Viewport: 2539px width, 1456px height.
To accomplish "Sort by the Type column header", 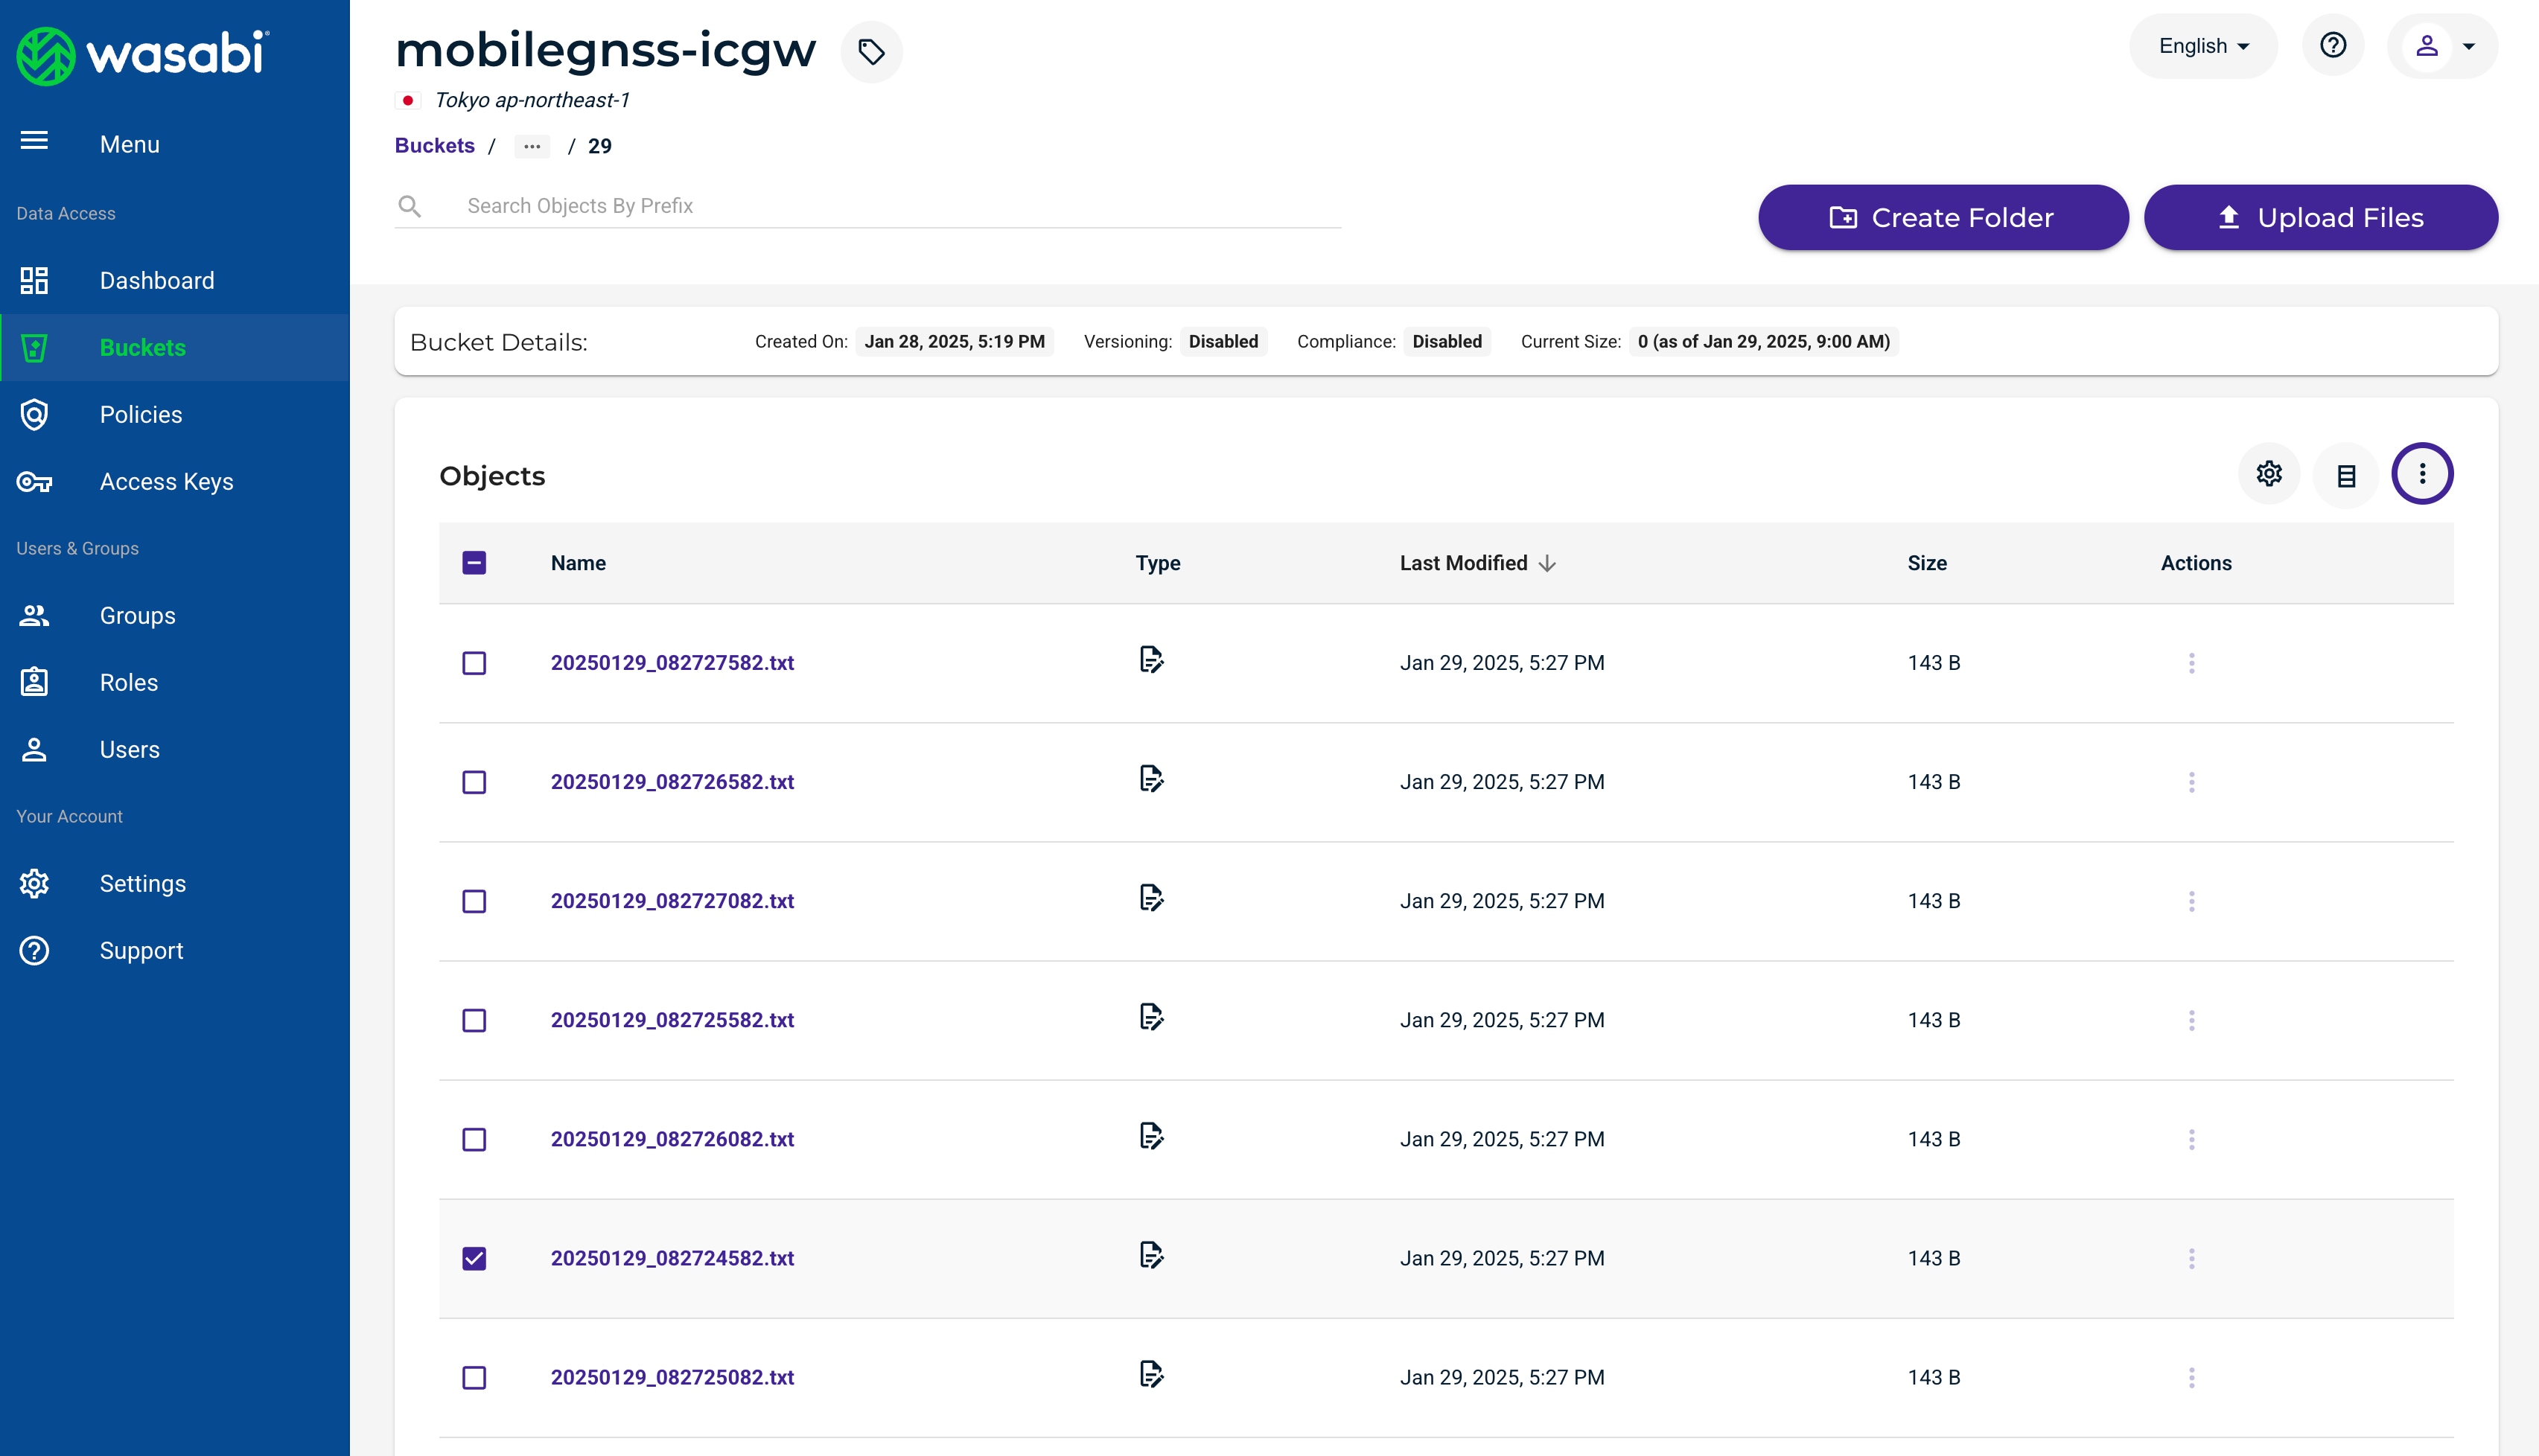I will (x=1157, y=563).
